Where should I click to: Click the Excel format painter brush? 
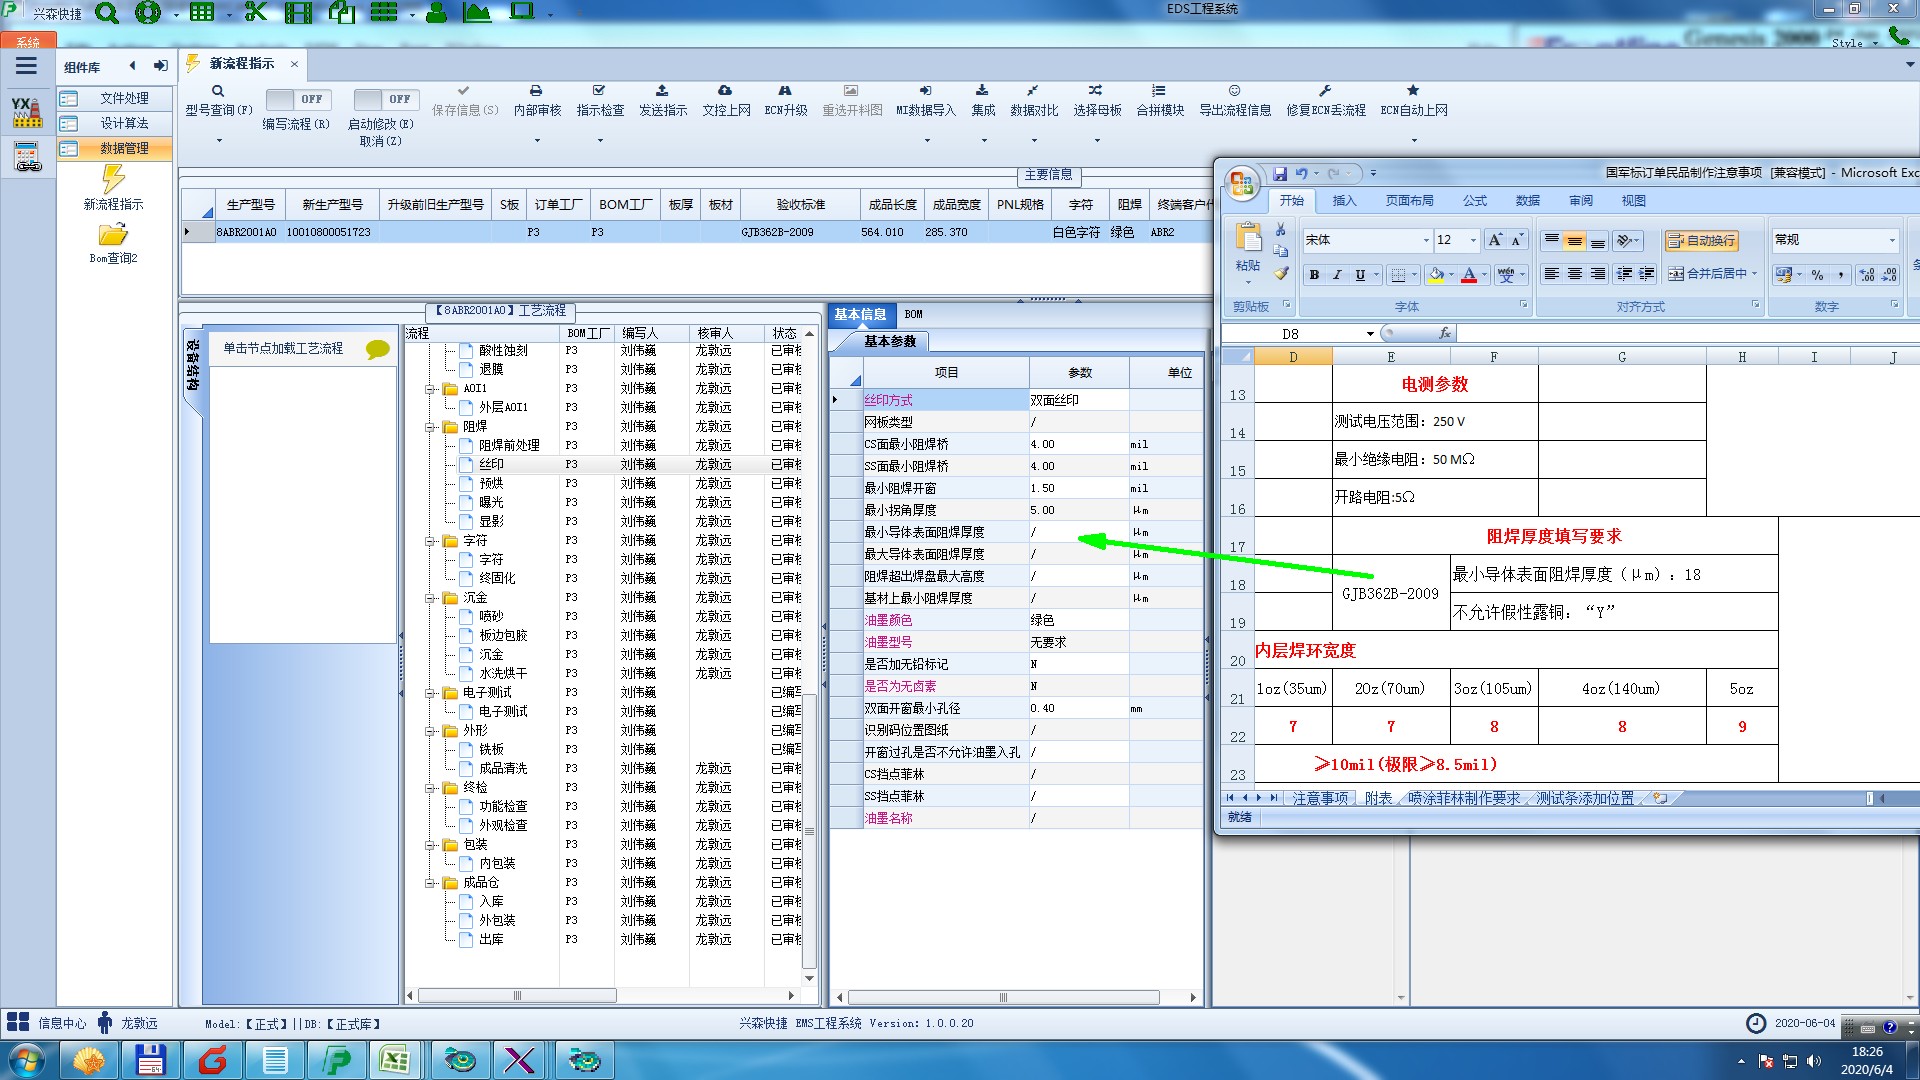(x=1281, y=273)
